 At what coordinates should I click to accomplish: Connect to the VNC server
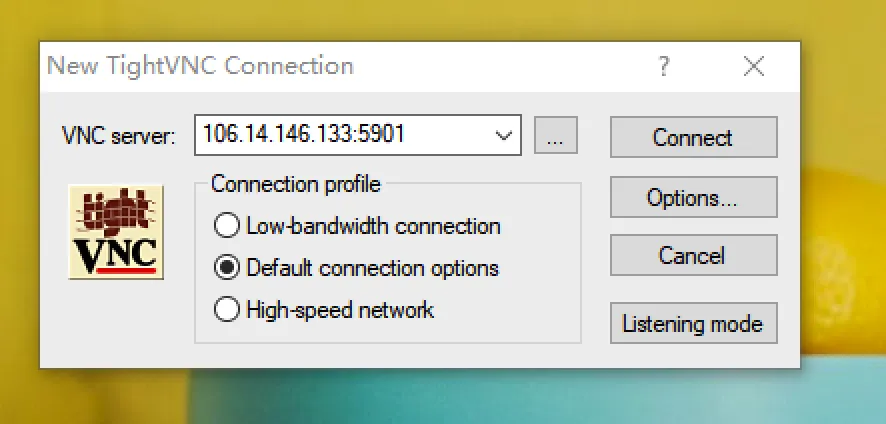click(693, 137)
